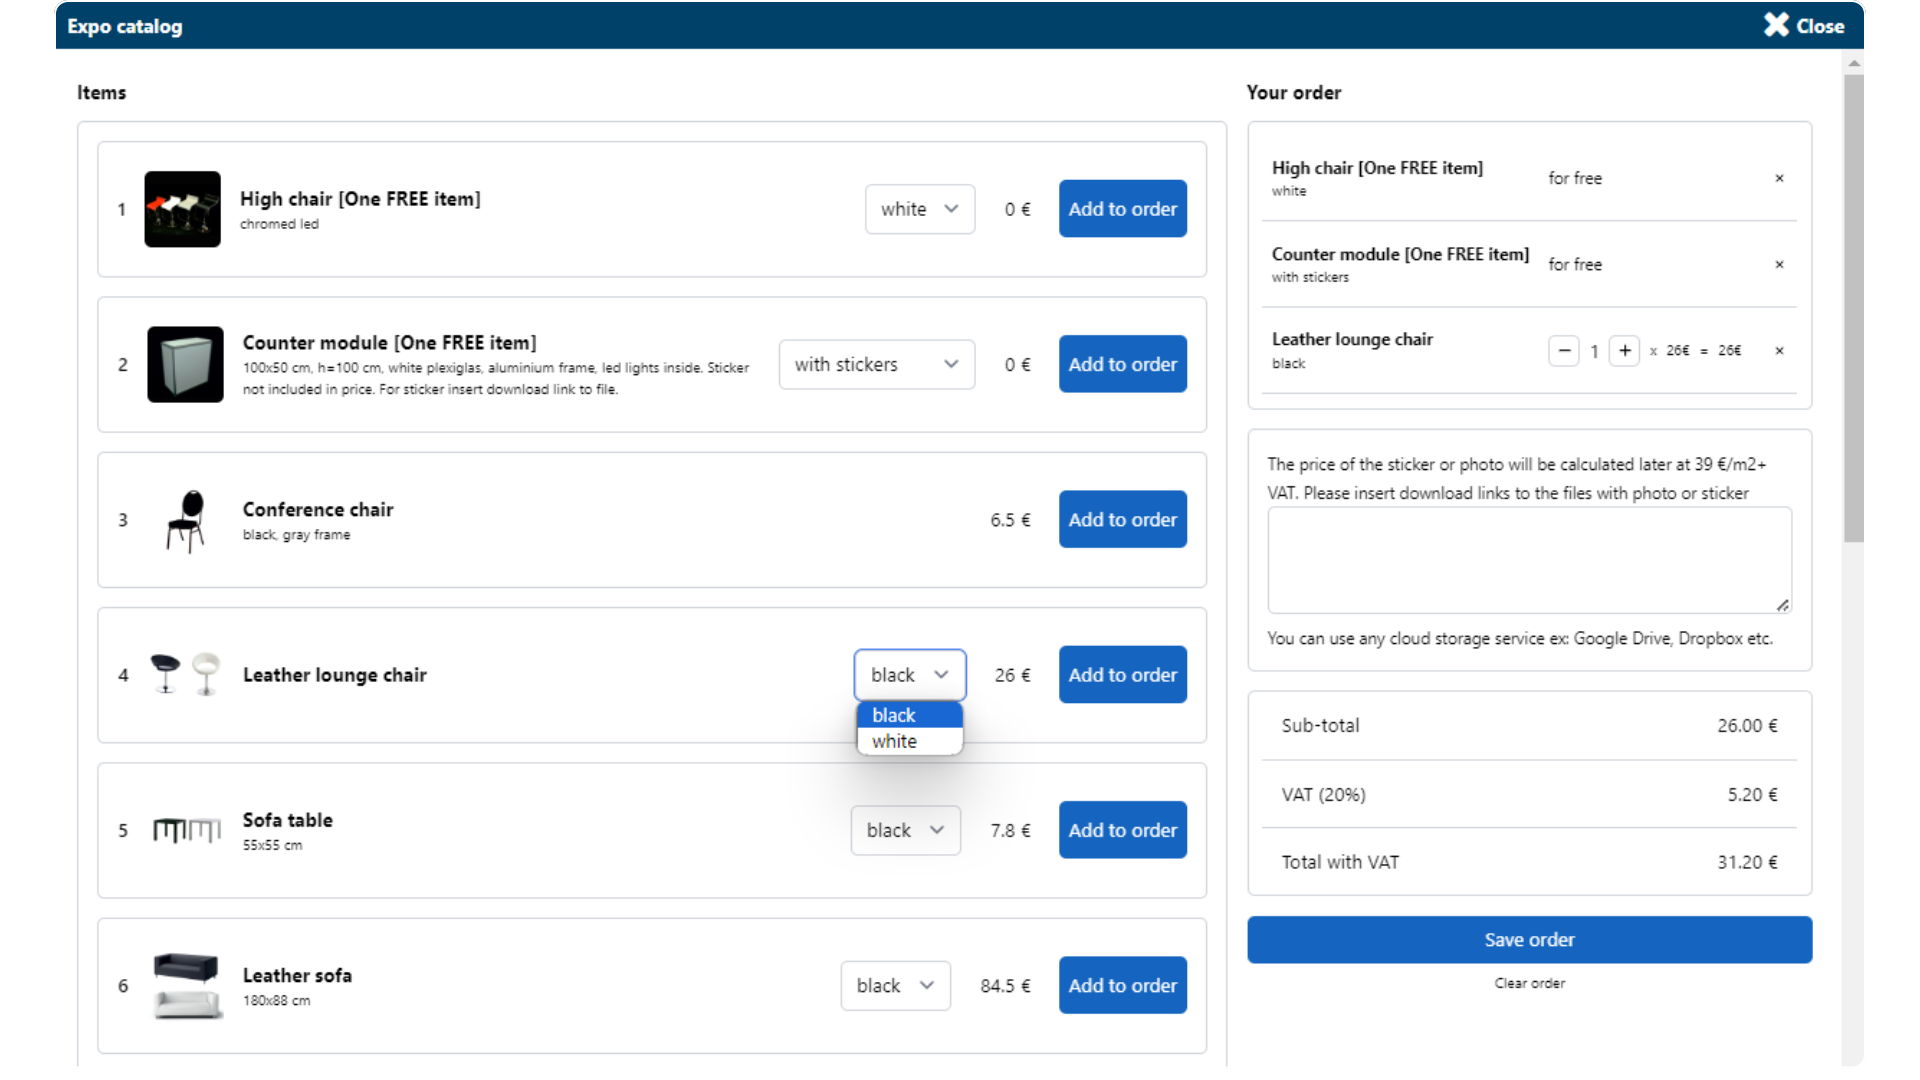Expand Leather sofa color dropdown
The width and height of the screenshot is (1920, 1080).
(x=895, y=986)
